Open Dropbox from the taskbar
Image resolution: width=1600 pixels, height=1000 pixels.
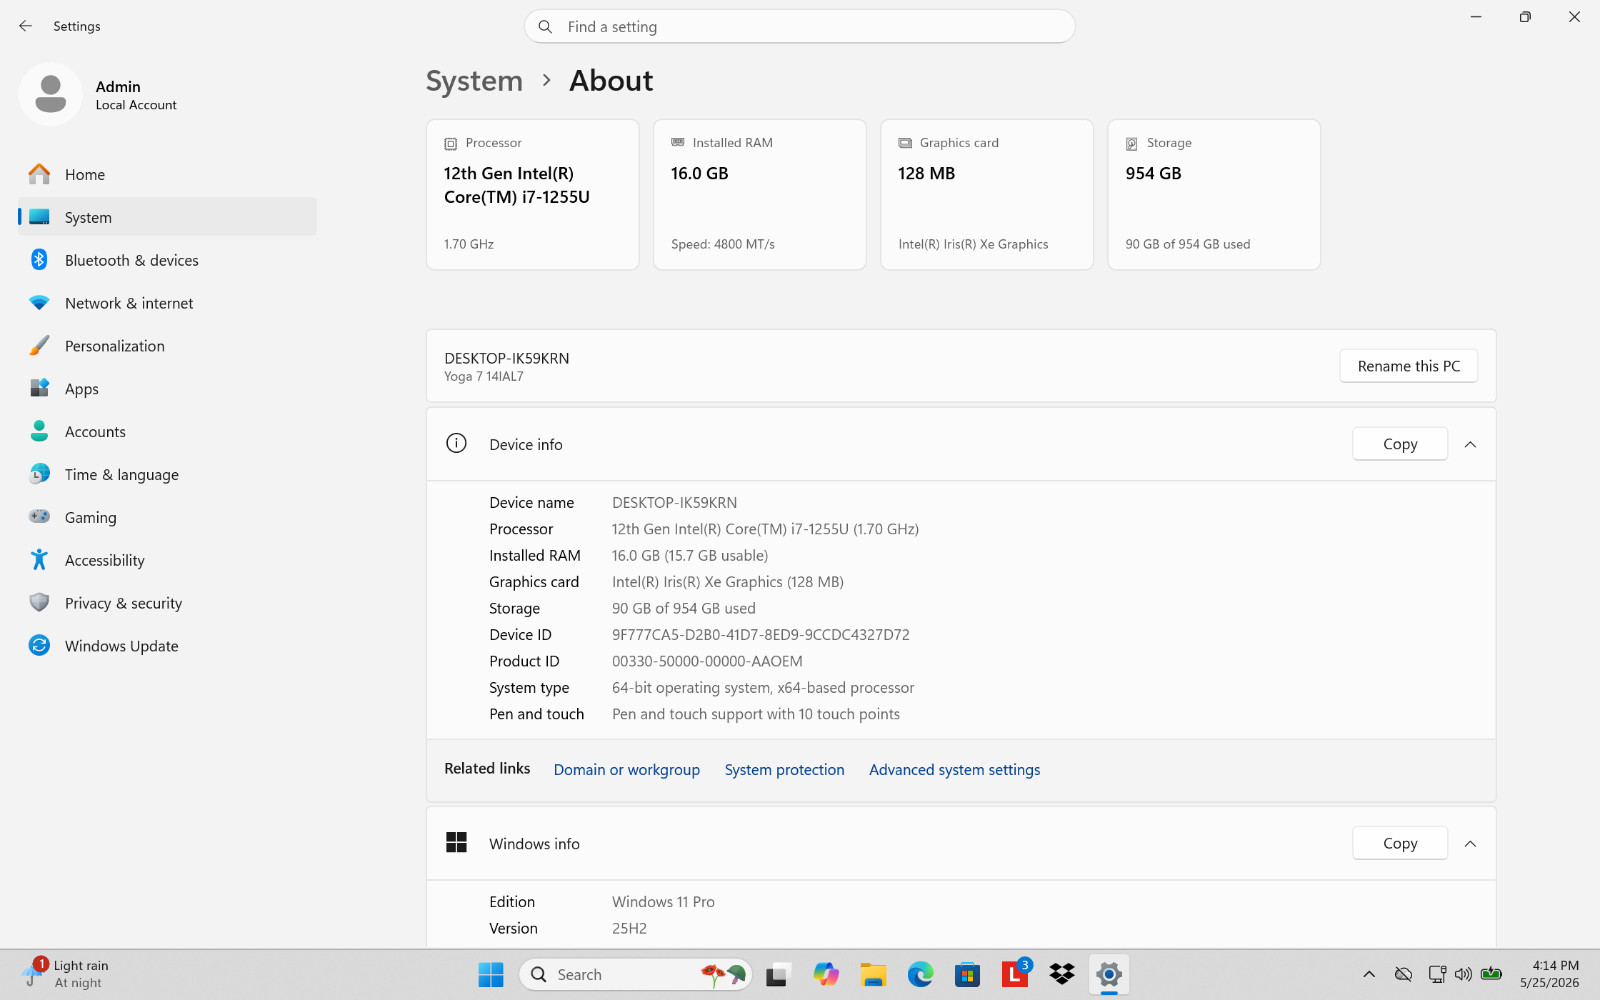point(1062,974)
